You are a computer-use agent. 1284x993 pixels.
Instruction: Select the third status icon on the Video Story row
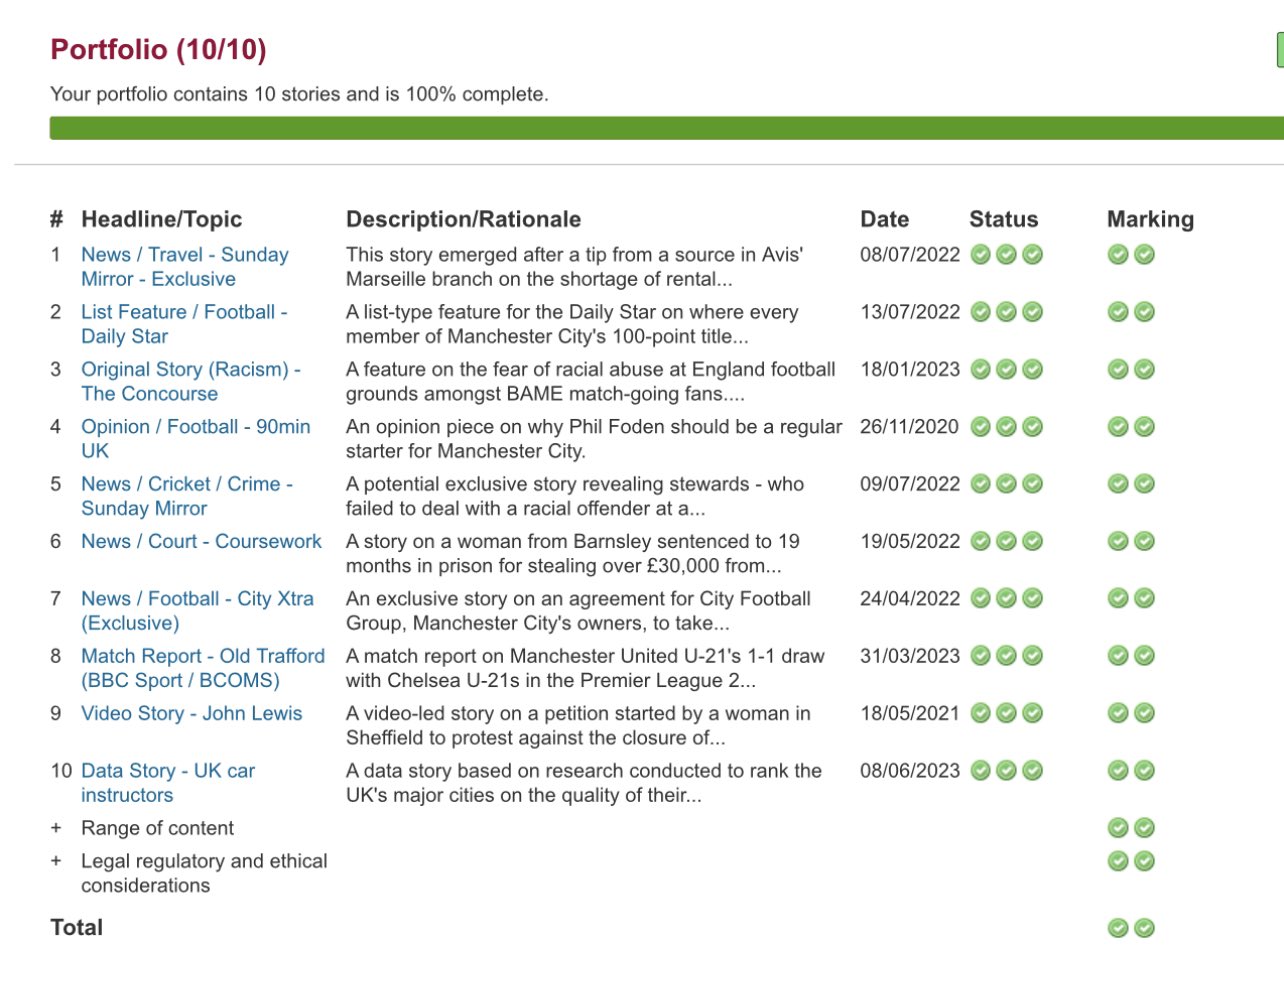[x=1034, y=713]
